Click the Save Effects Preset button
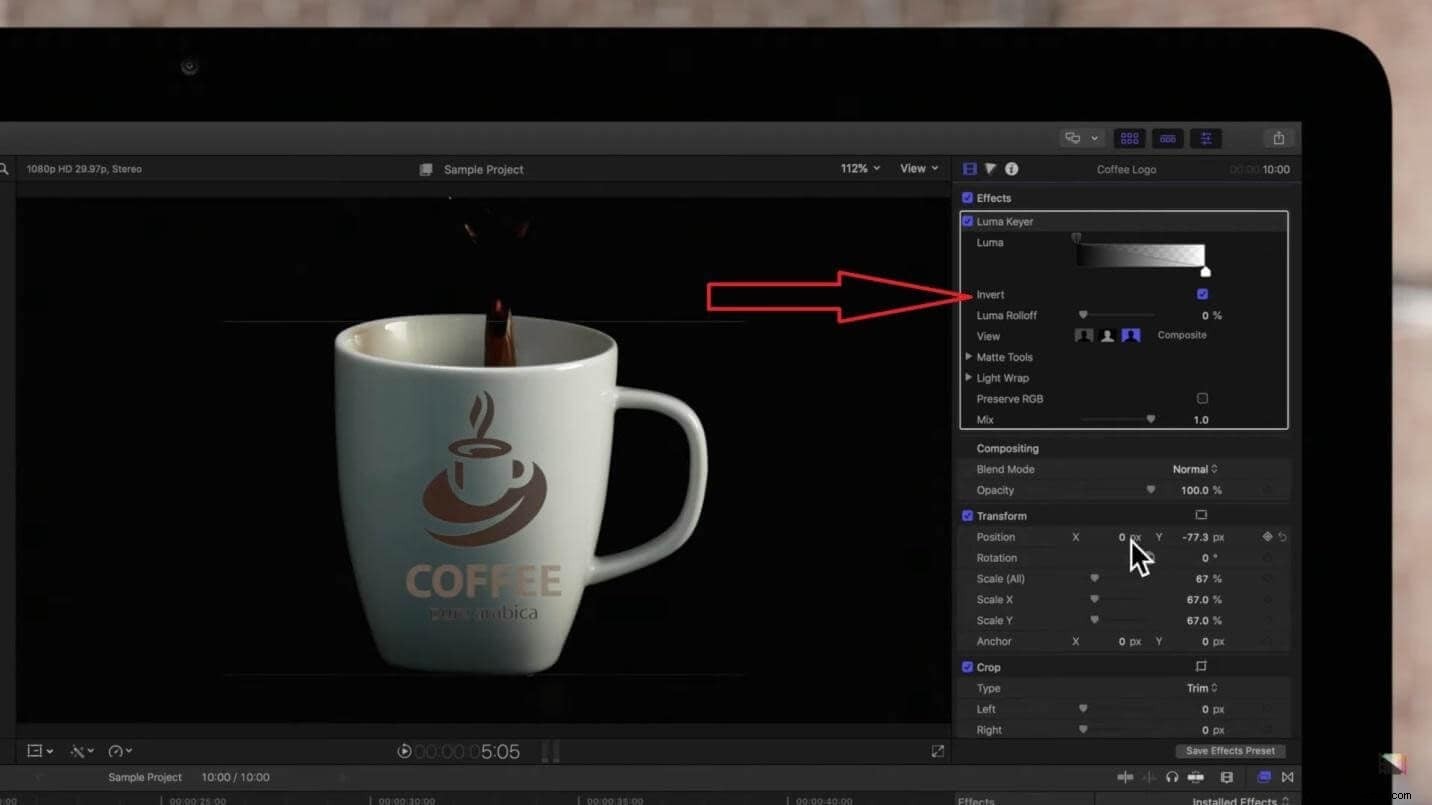The height and width of the screenshot is (805, 1432). point(1229,750)
